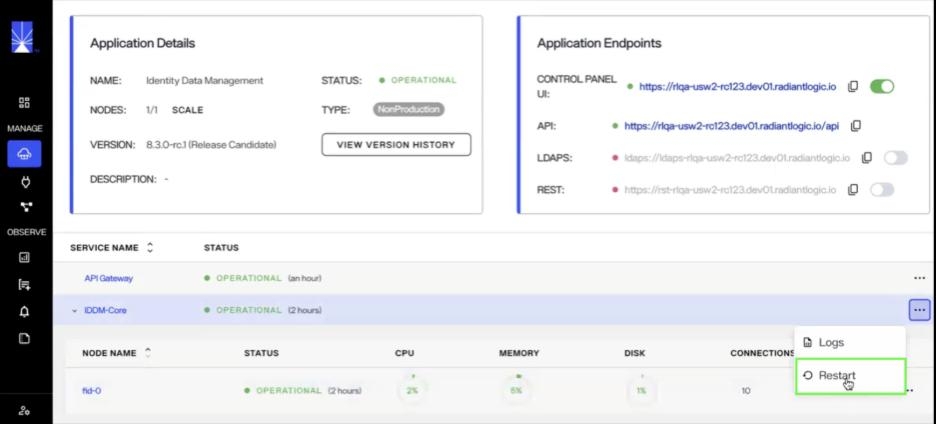Open the dashboard grid icon in sidebar
Screen dimensions: 936x424
point(24,103)
